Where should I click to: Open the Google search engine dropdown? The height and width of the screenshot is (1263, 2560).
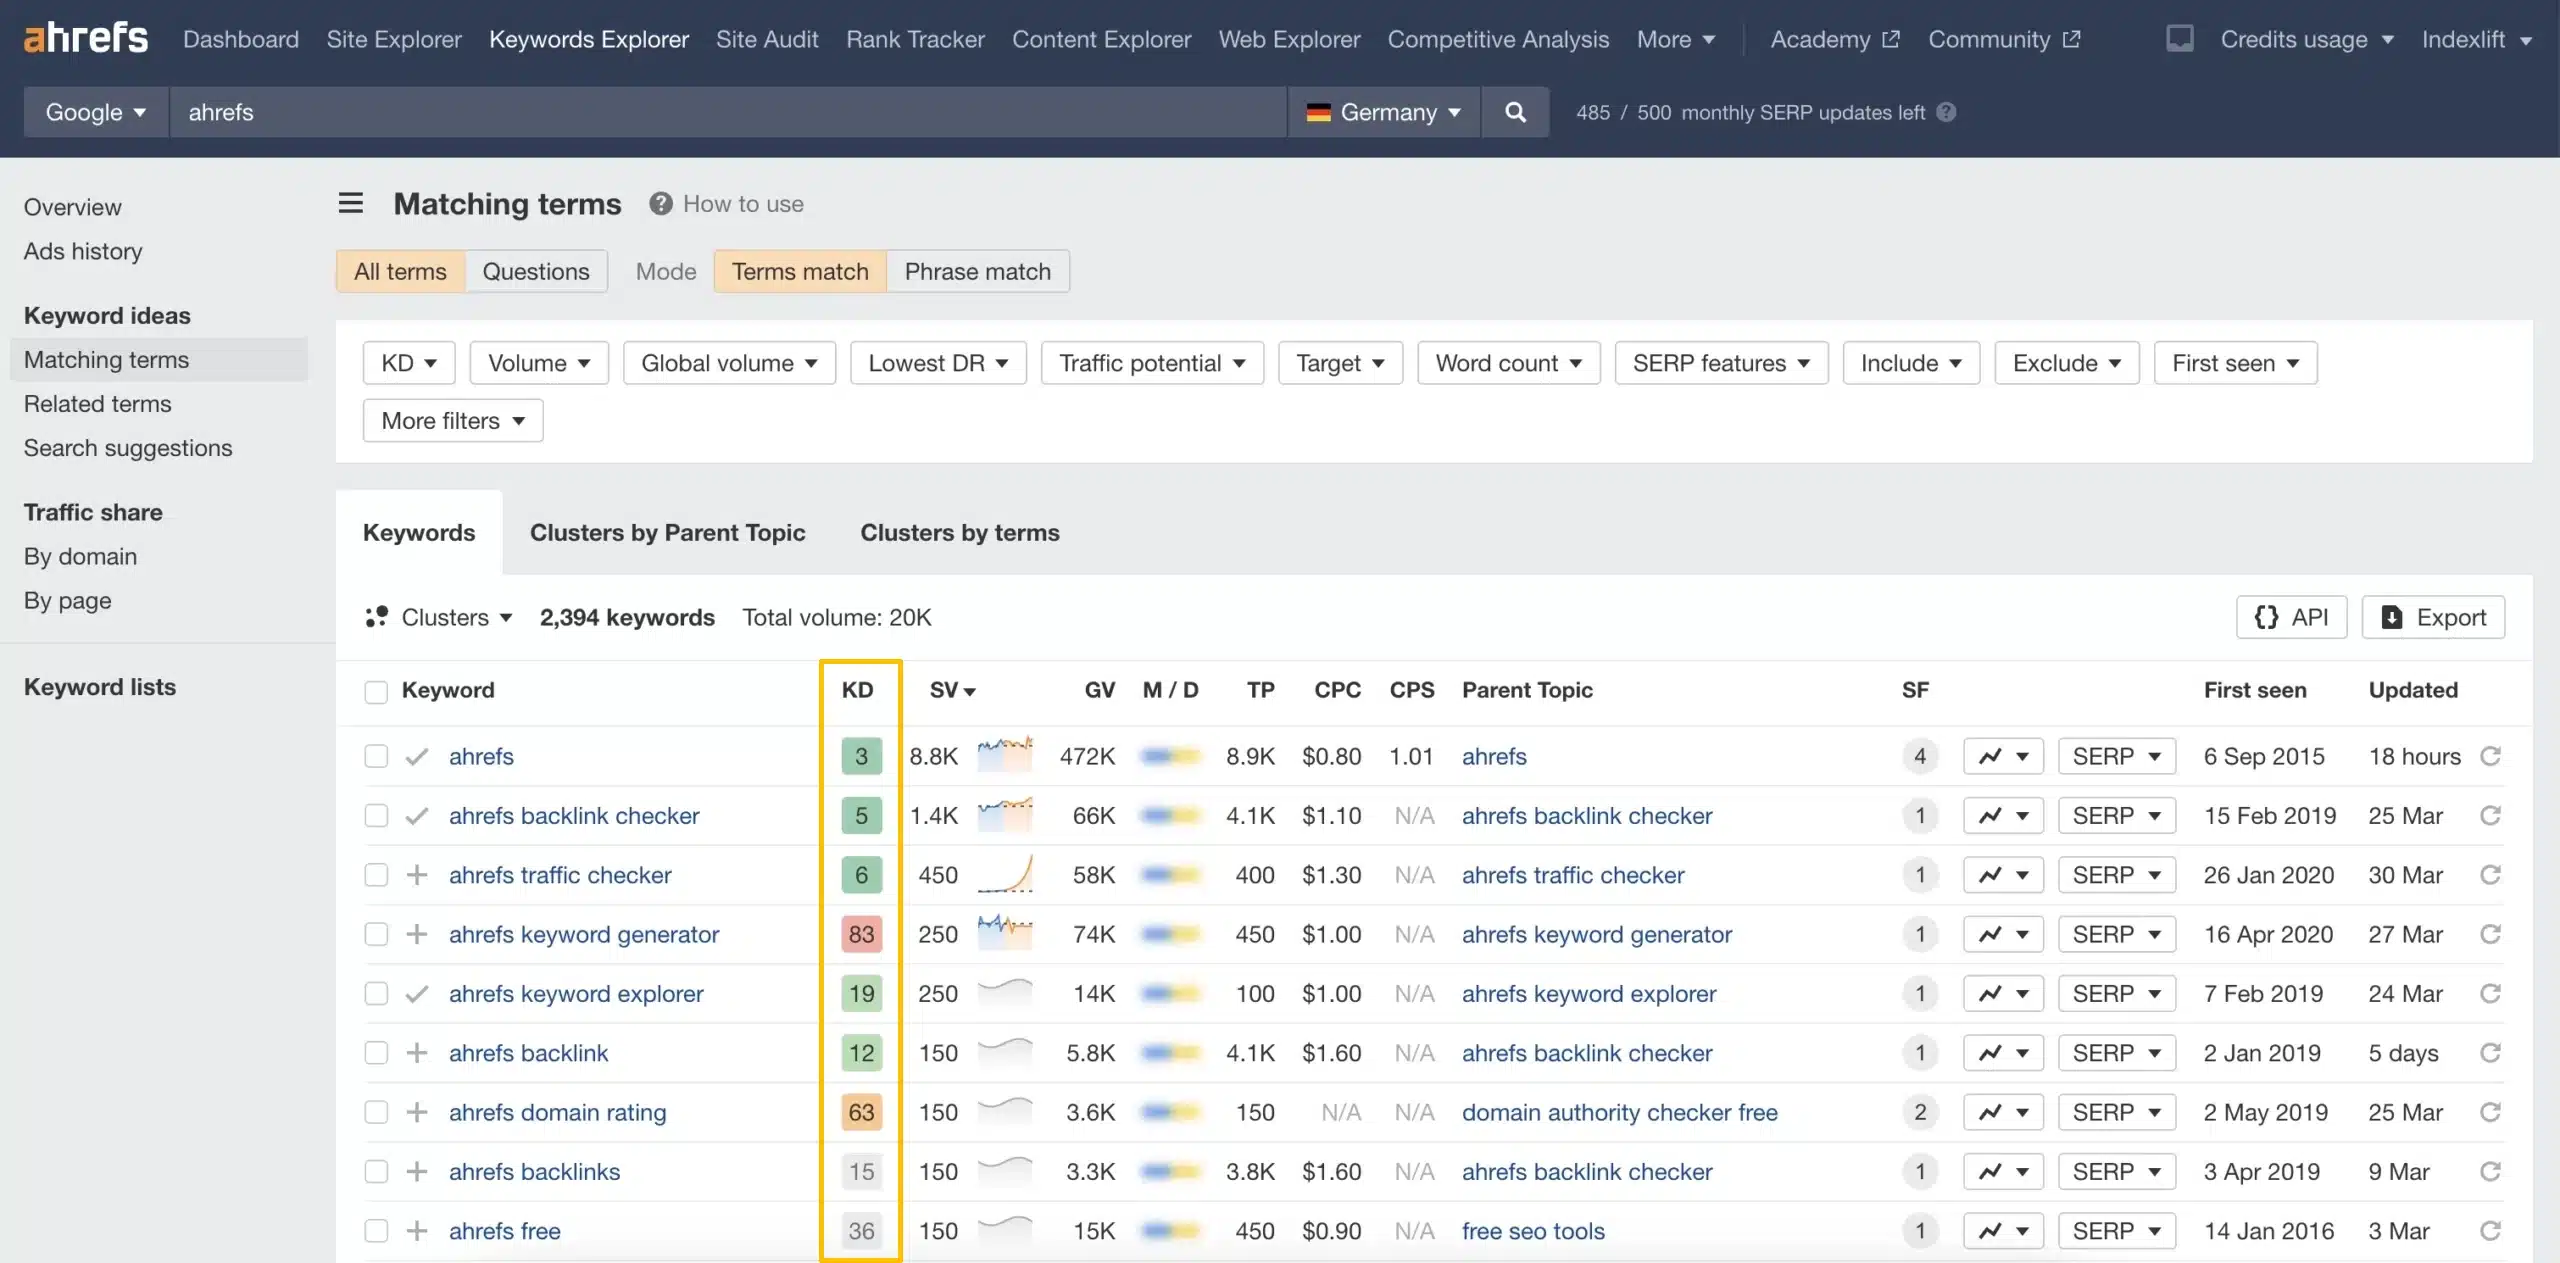pyautogui.click(x=96, y=112)
